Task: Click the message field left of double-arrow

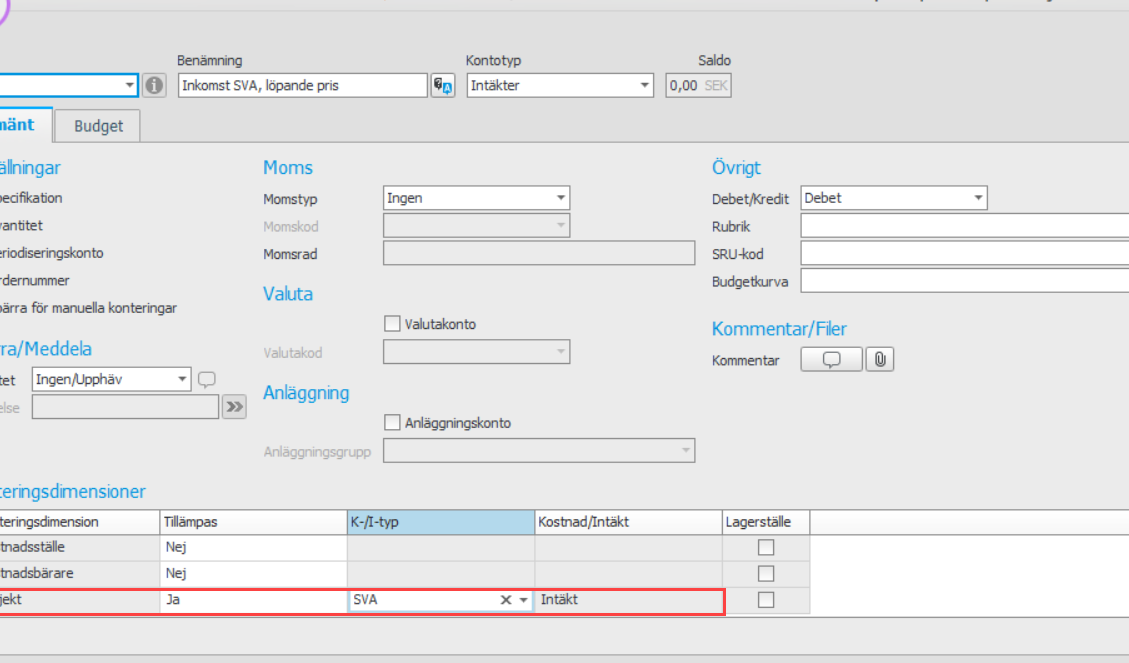Action: [x=125, y=407]
